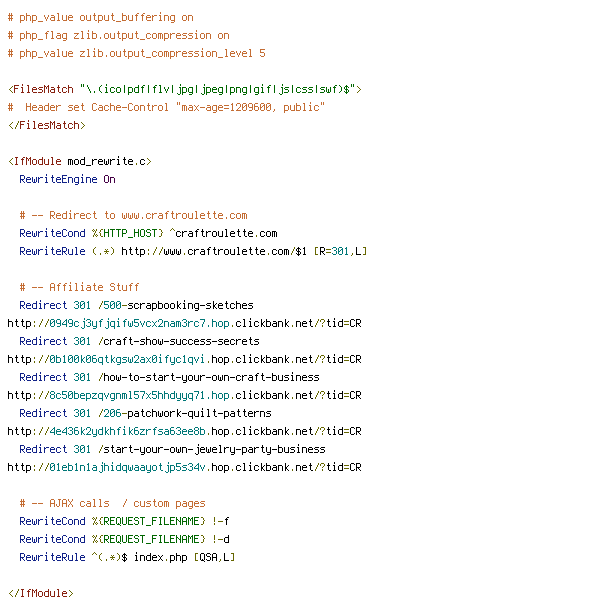Click the 'zlib.output_compression_level 5' comment line
Screen dimensions: 600x610
[137, 53]
